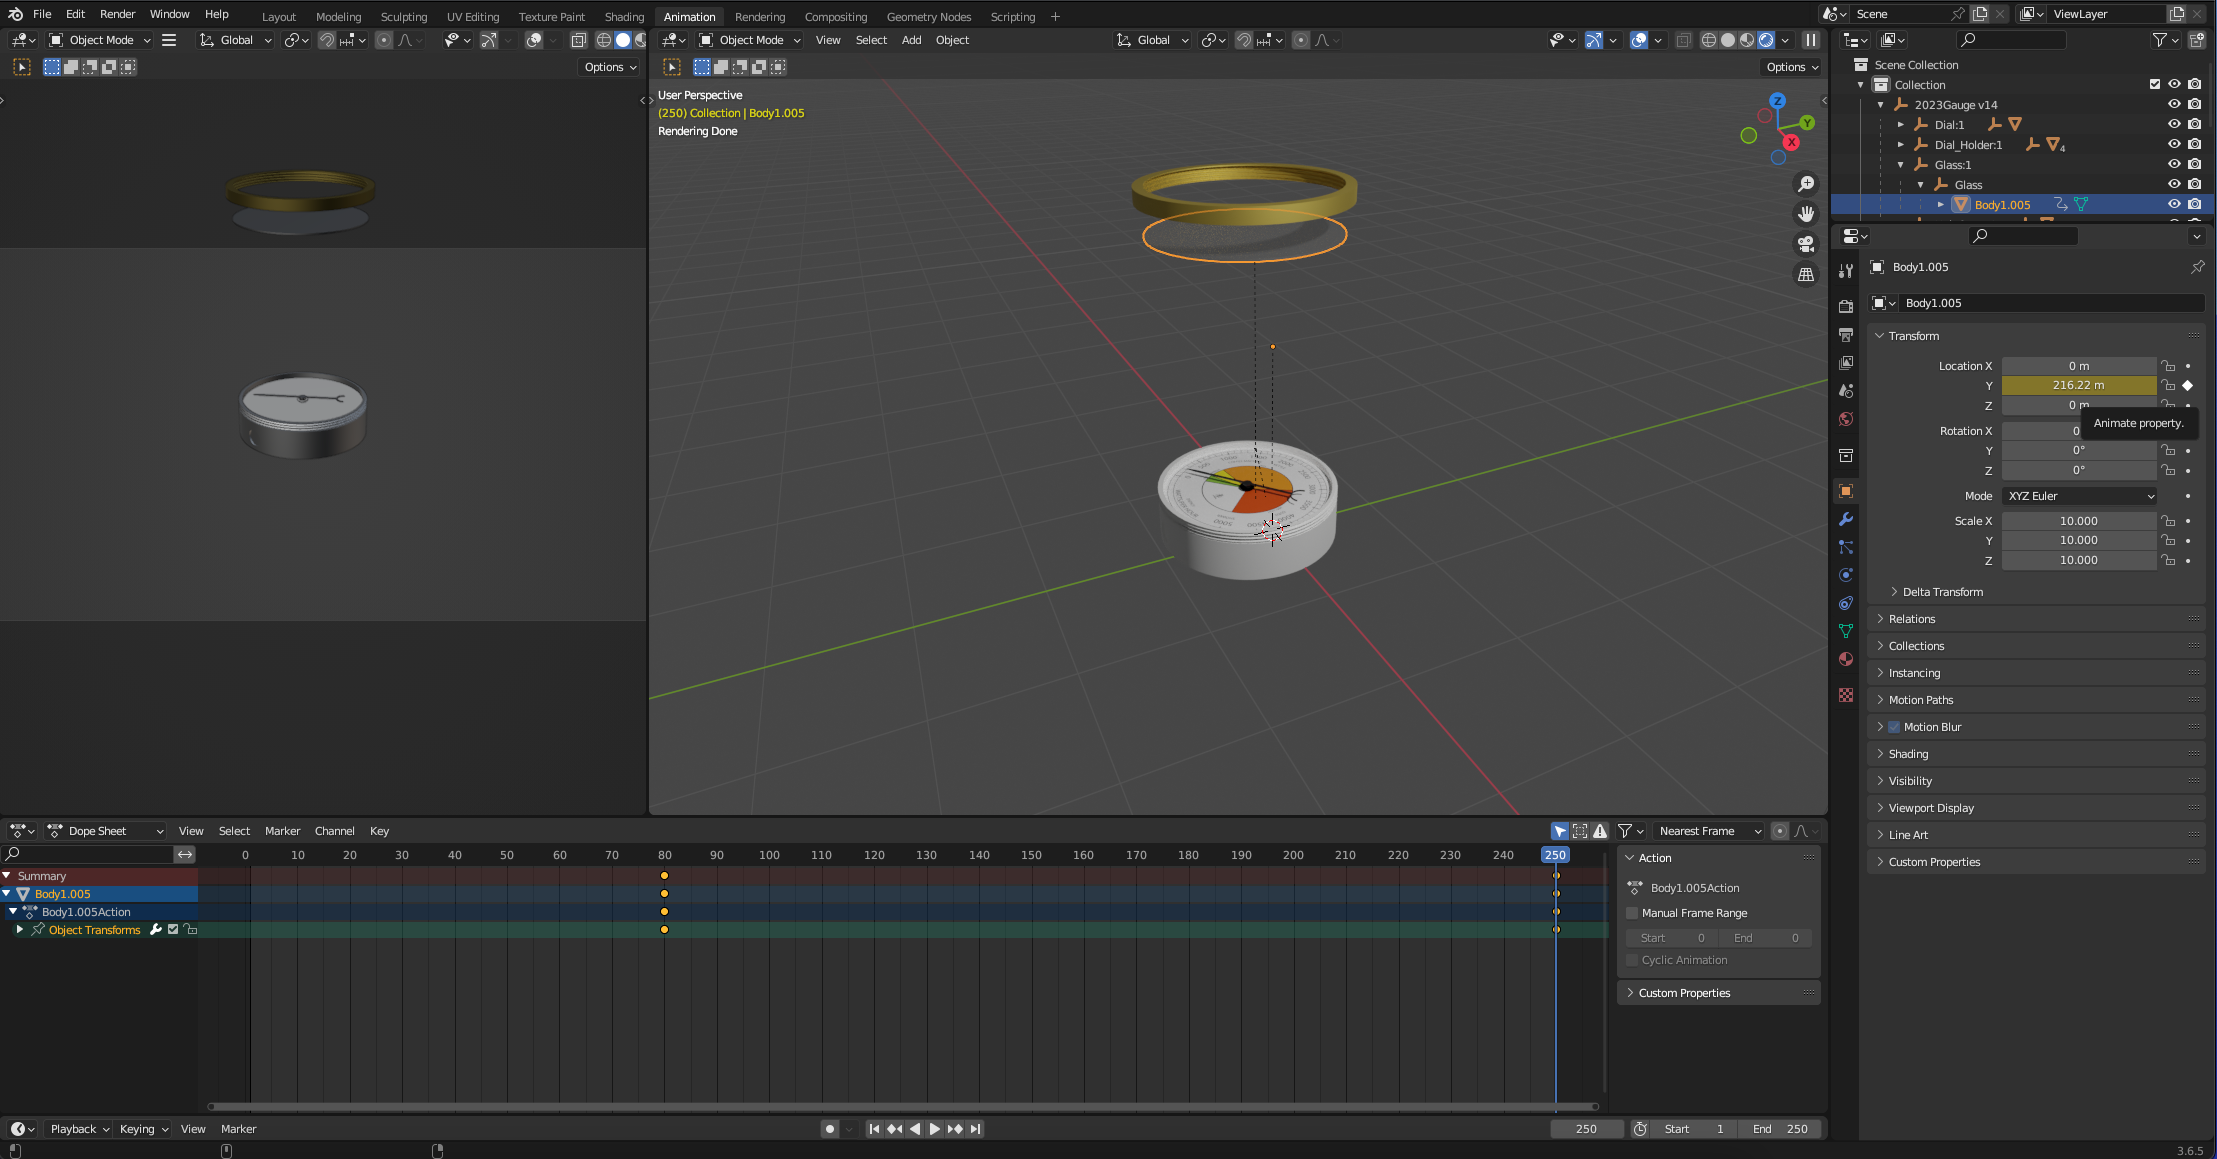Screen dimensions: 2217x1159
Task: Open the Key menu in the Dope Sheet
Action: pos(379,831)
